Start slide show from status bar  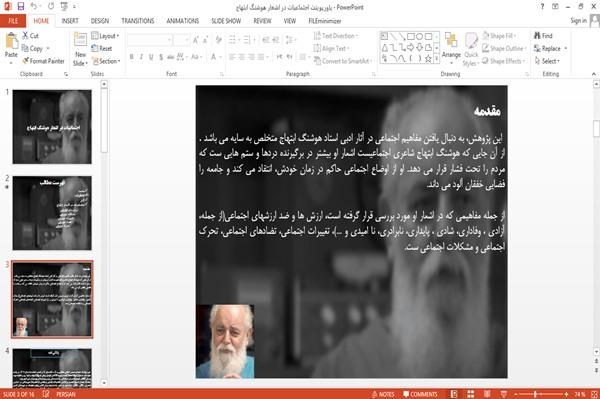tap(504, 394)
